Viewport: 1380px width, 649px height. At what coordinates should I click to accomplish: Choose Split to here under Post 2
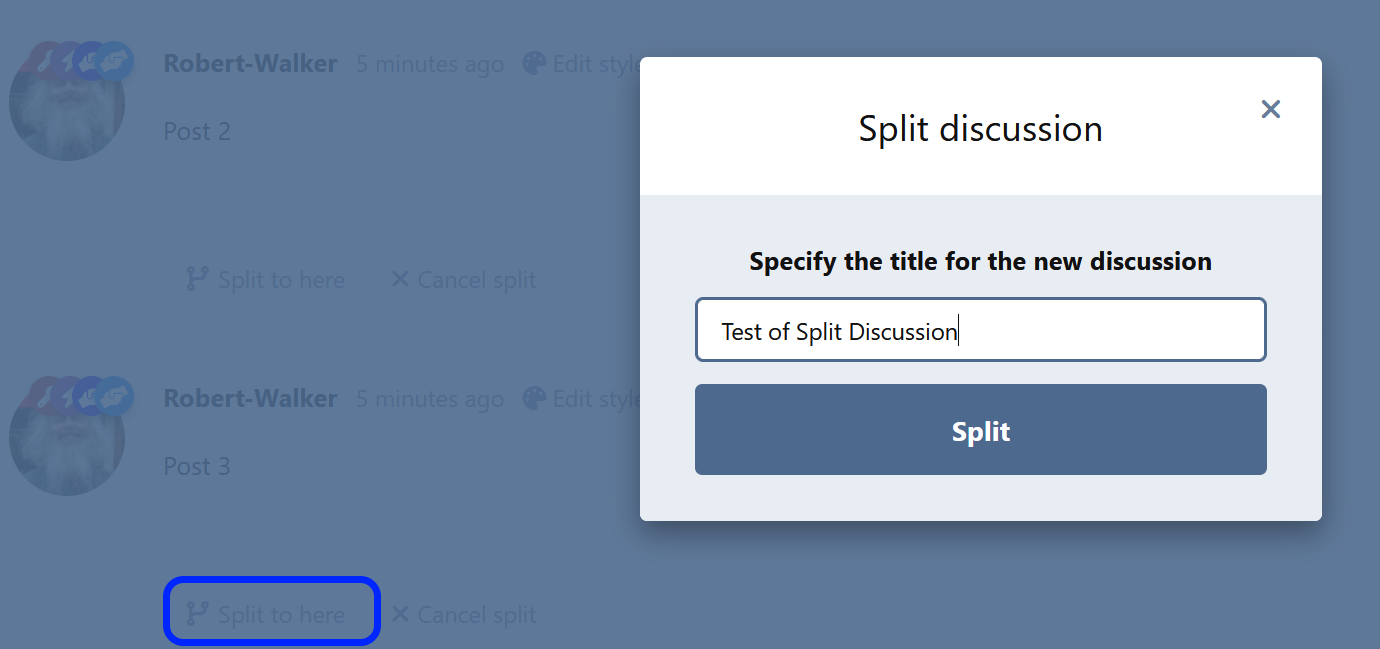266,280
